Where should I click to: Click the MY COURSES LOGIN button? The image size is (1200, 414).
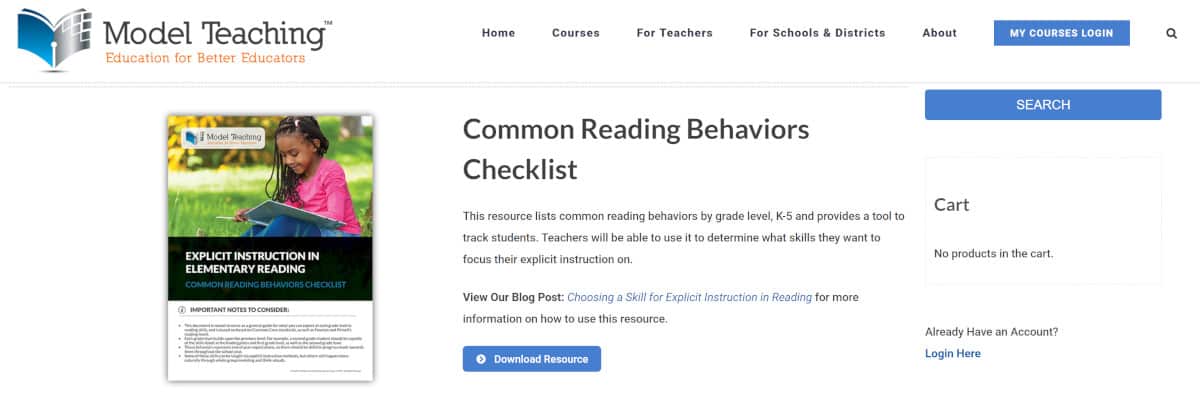tap(1062, 33)
